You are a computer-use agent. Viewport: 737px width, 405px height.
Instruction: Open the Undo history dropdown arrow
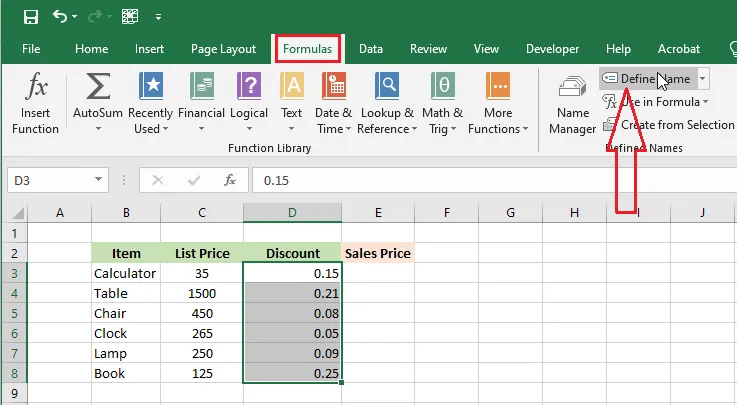(75, 17)
